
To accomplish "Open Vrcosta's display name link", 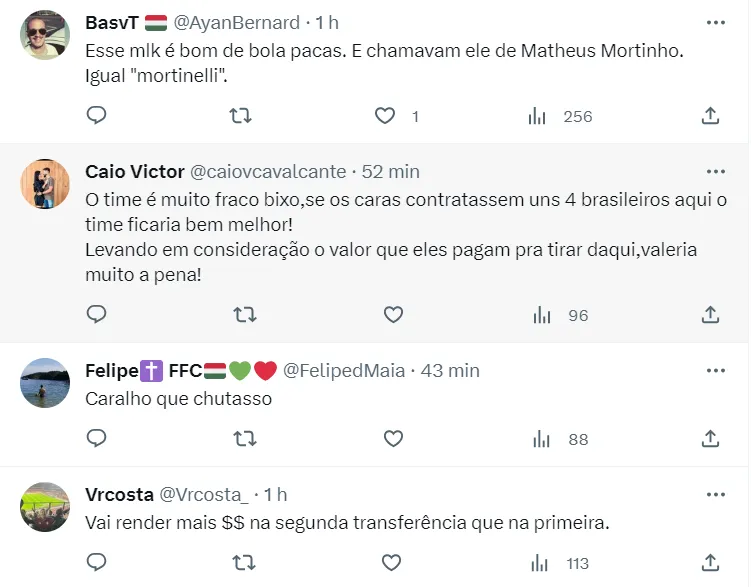I will pos(119,494).
